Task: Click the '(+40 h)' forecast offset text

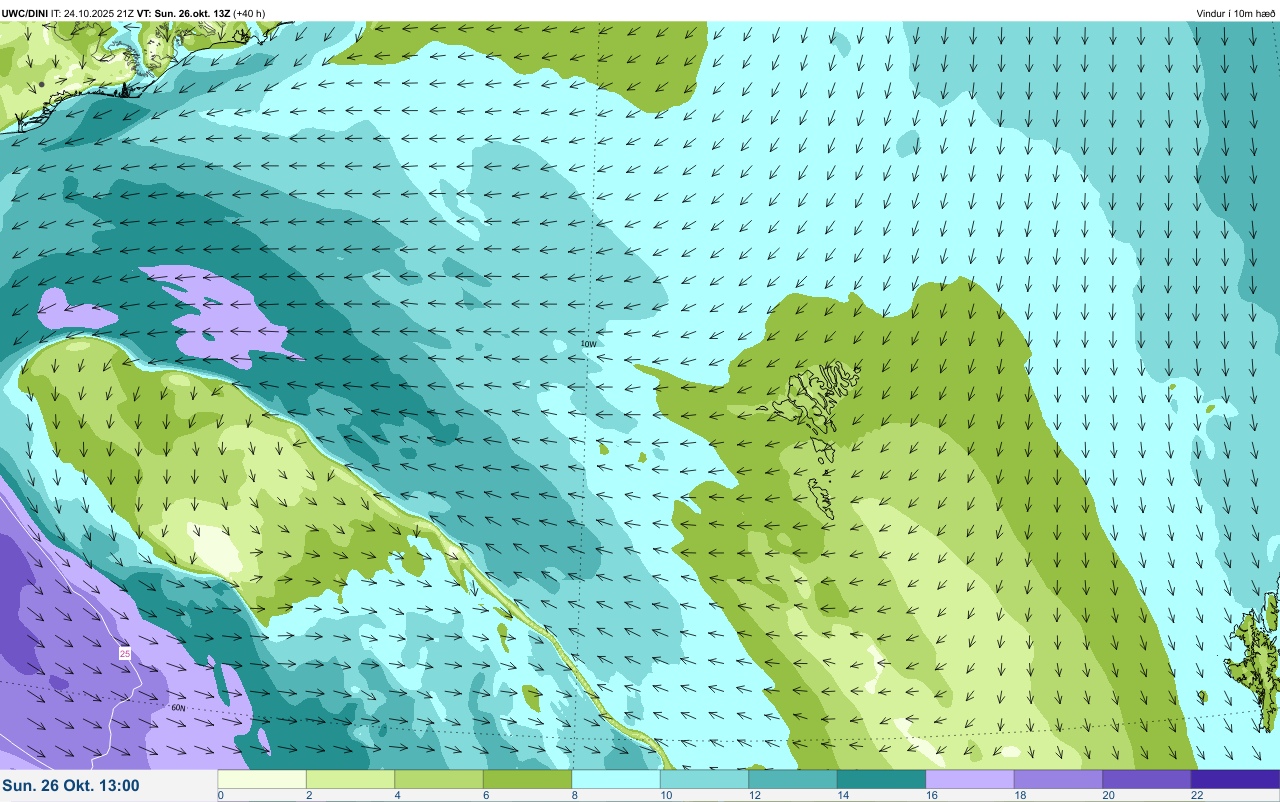Action: click(x=249, y=13)
